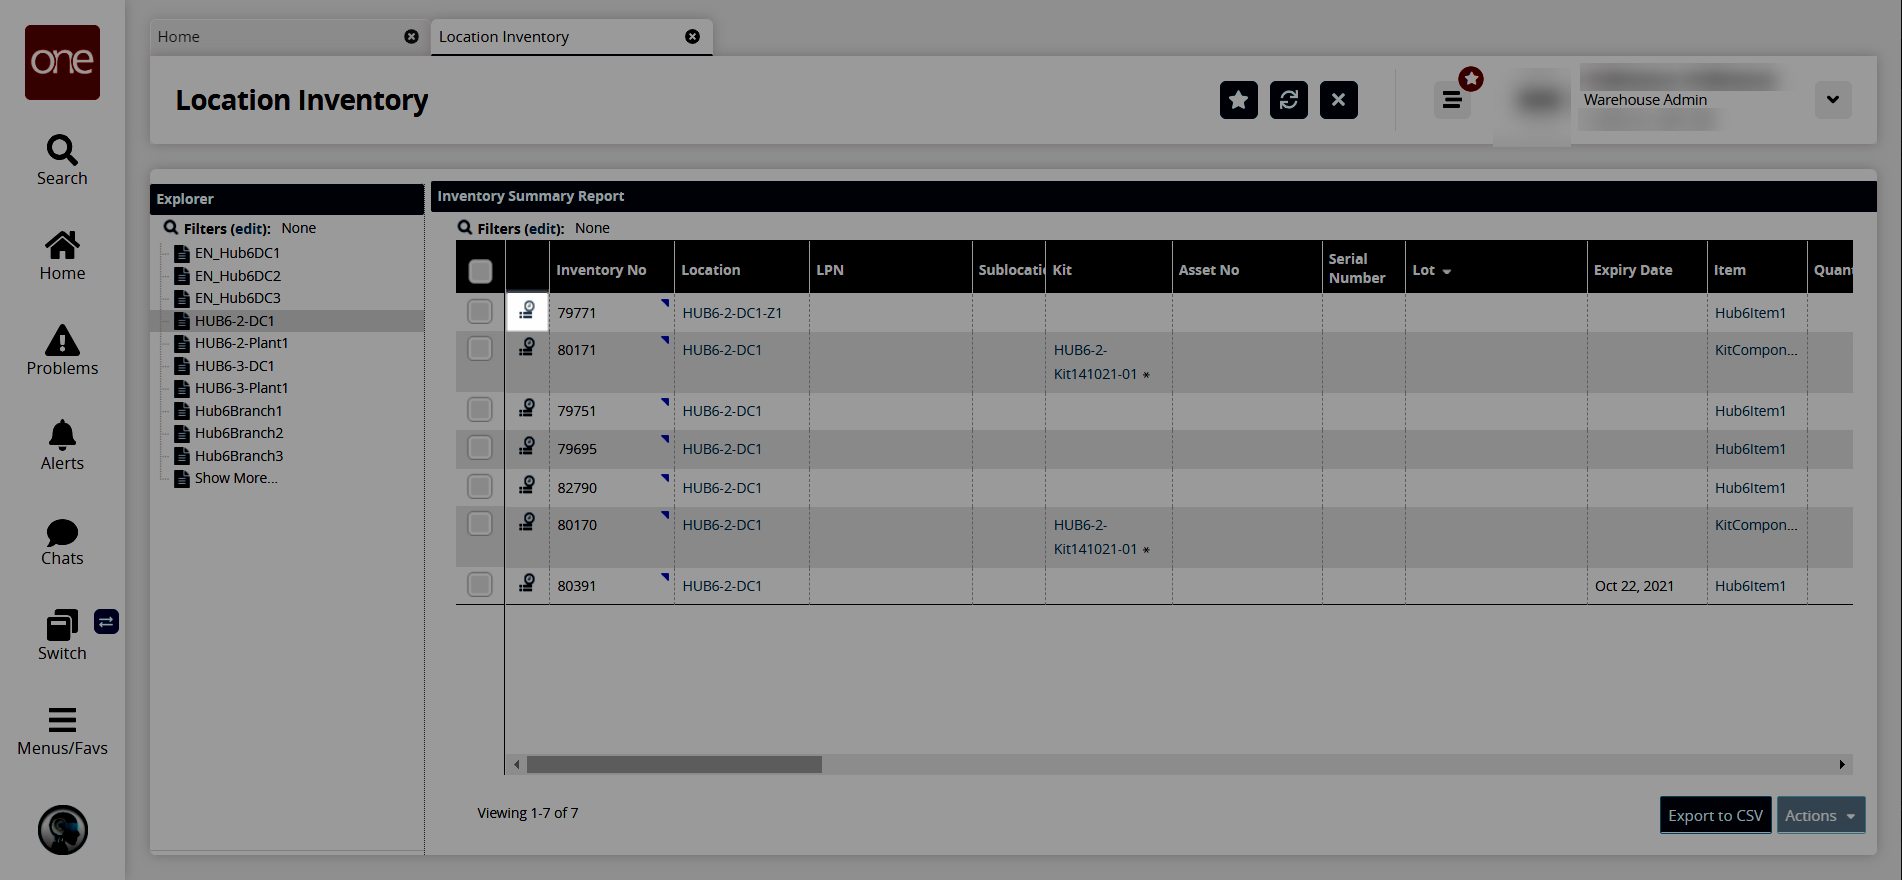Select HUB6-3-Plant1 in Explorer
The image size is (1902, 880).
click(241, 388)
